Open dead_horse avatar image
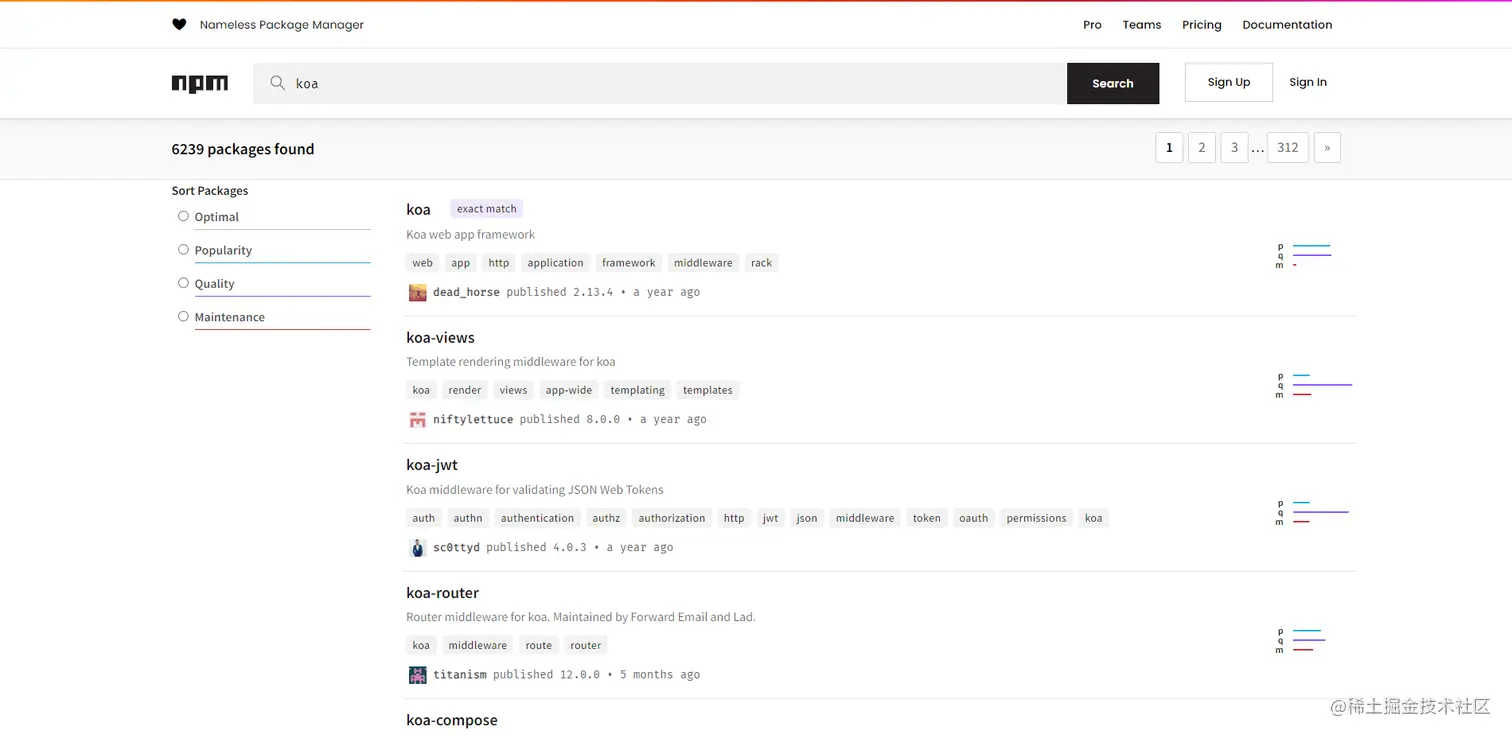Viewport: 1512px width, 738px height. coord(418,292)
